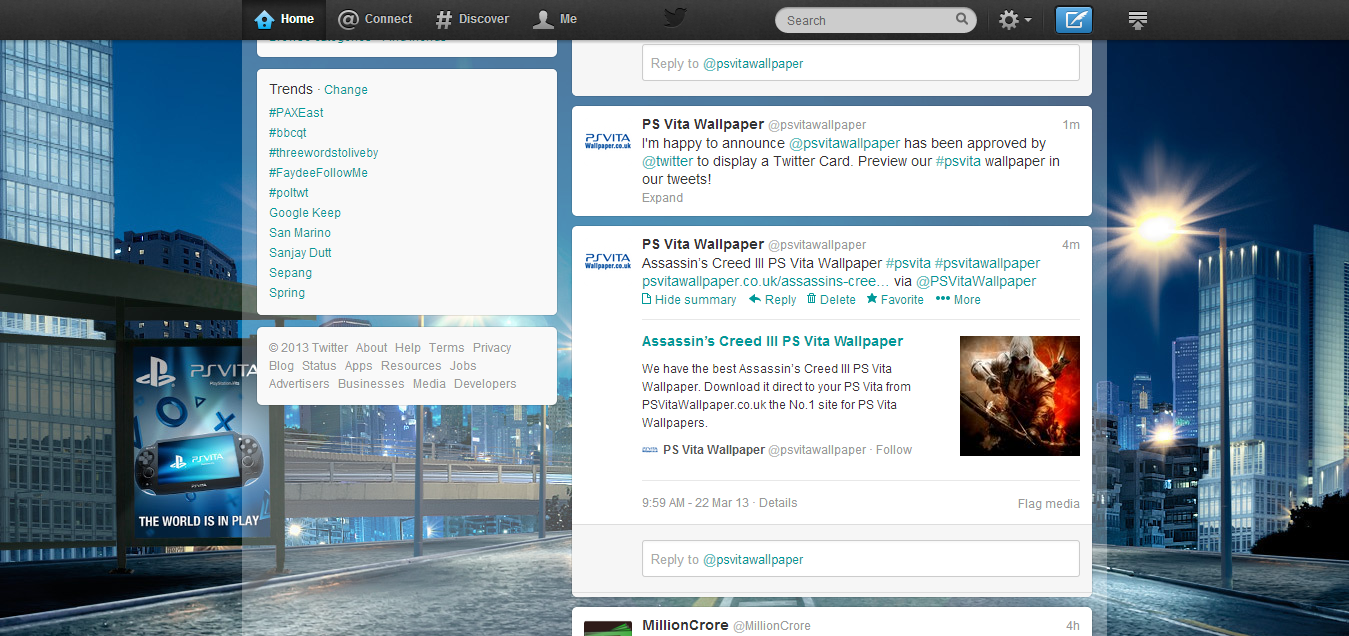This screenshot has width=1349, height=636.
Task: Open #psvitawallpaper hashtag in Assassin's Creed tweet
Action: [987, 263]
